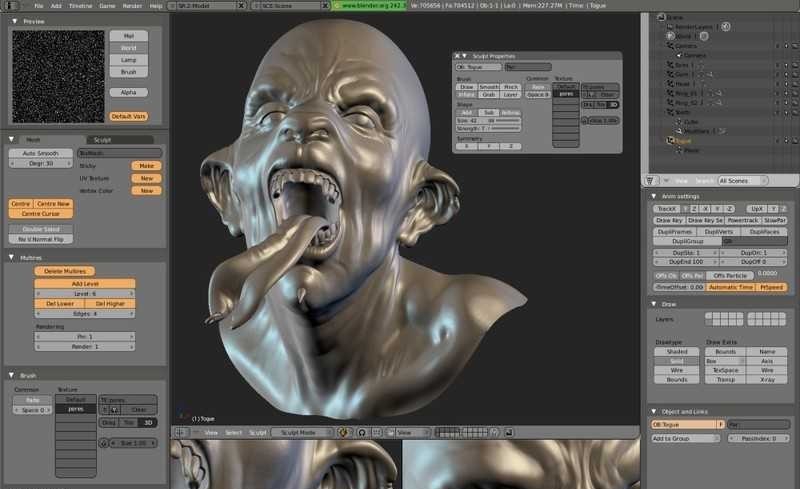Viewport: 800px width, 489px height.
Task: Collapse the Anim settings panel
Action: click(x=654, y=196)
